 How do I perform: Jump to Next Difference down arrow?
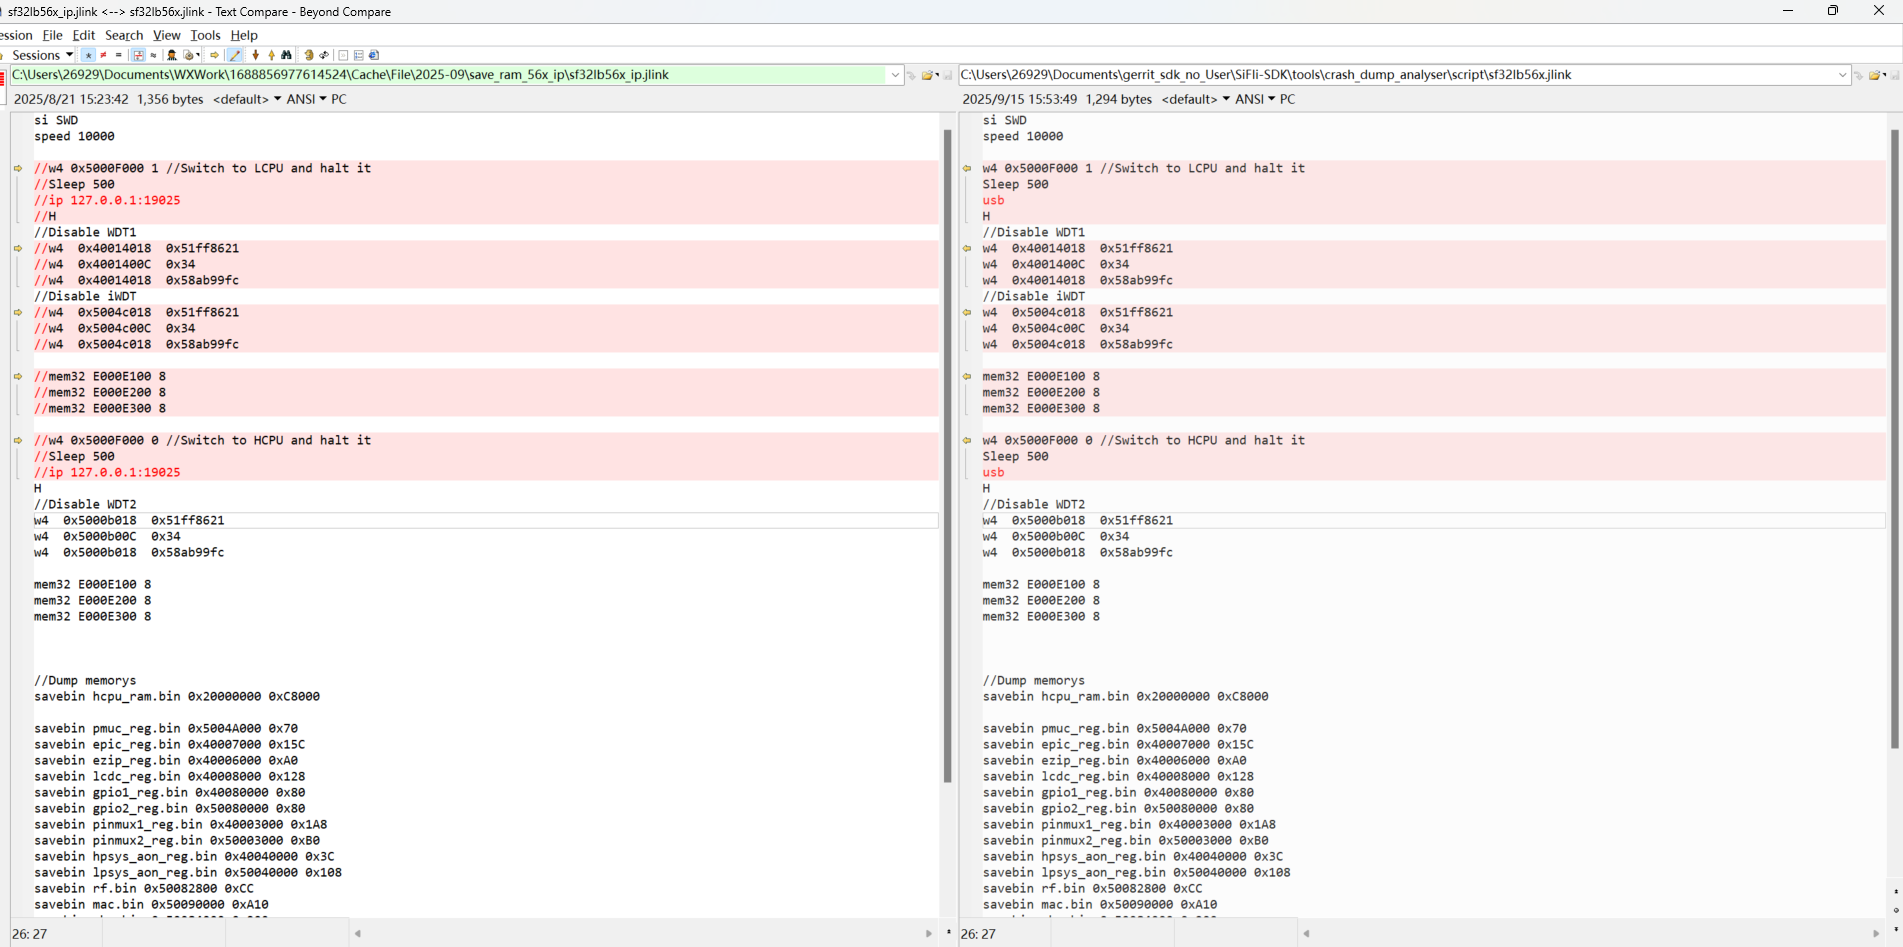(x=256, y=55)
